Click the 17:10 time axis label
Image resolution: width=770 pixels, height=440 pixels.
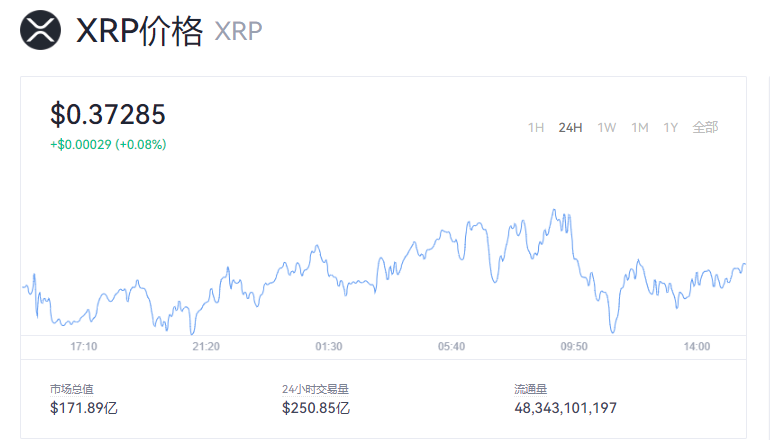(x=84, y=346)
